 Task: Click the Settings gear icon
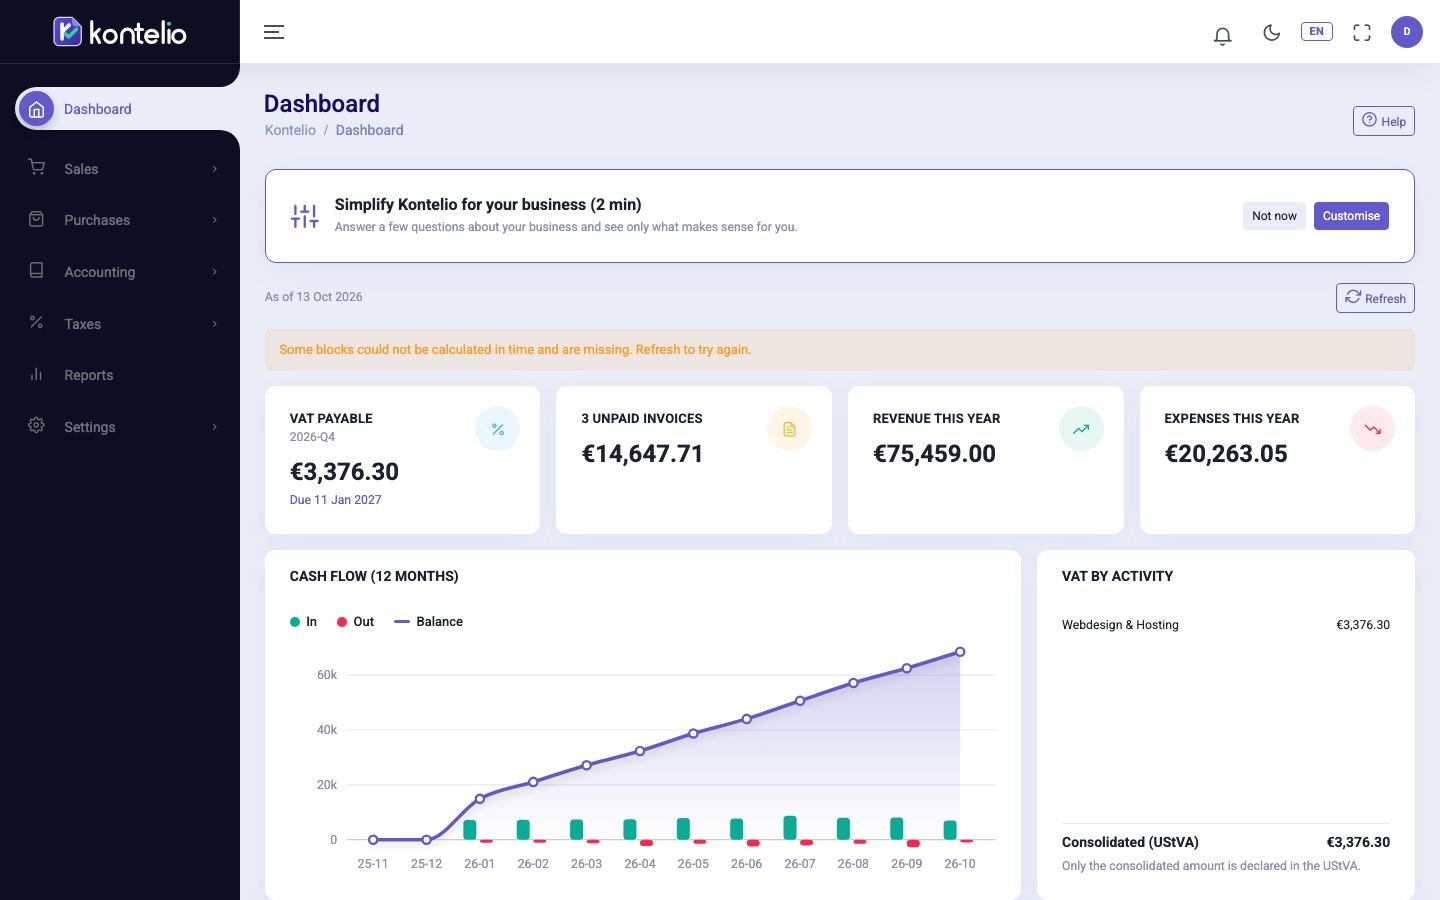(37, 426)
